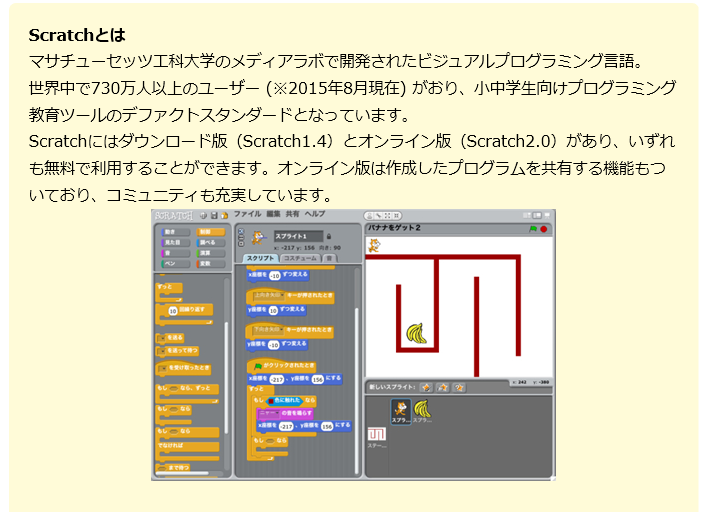Click the scripts area vertical scrollbar
The width and height of the screenshot is (712, 512).
(x=357, y=390)
